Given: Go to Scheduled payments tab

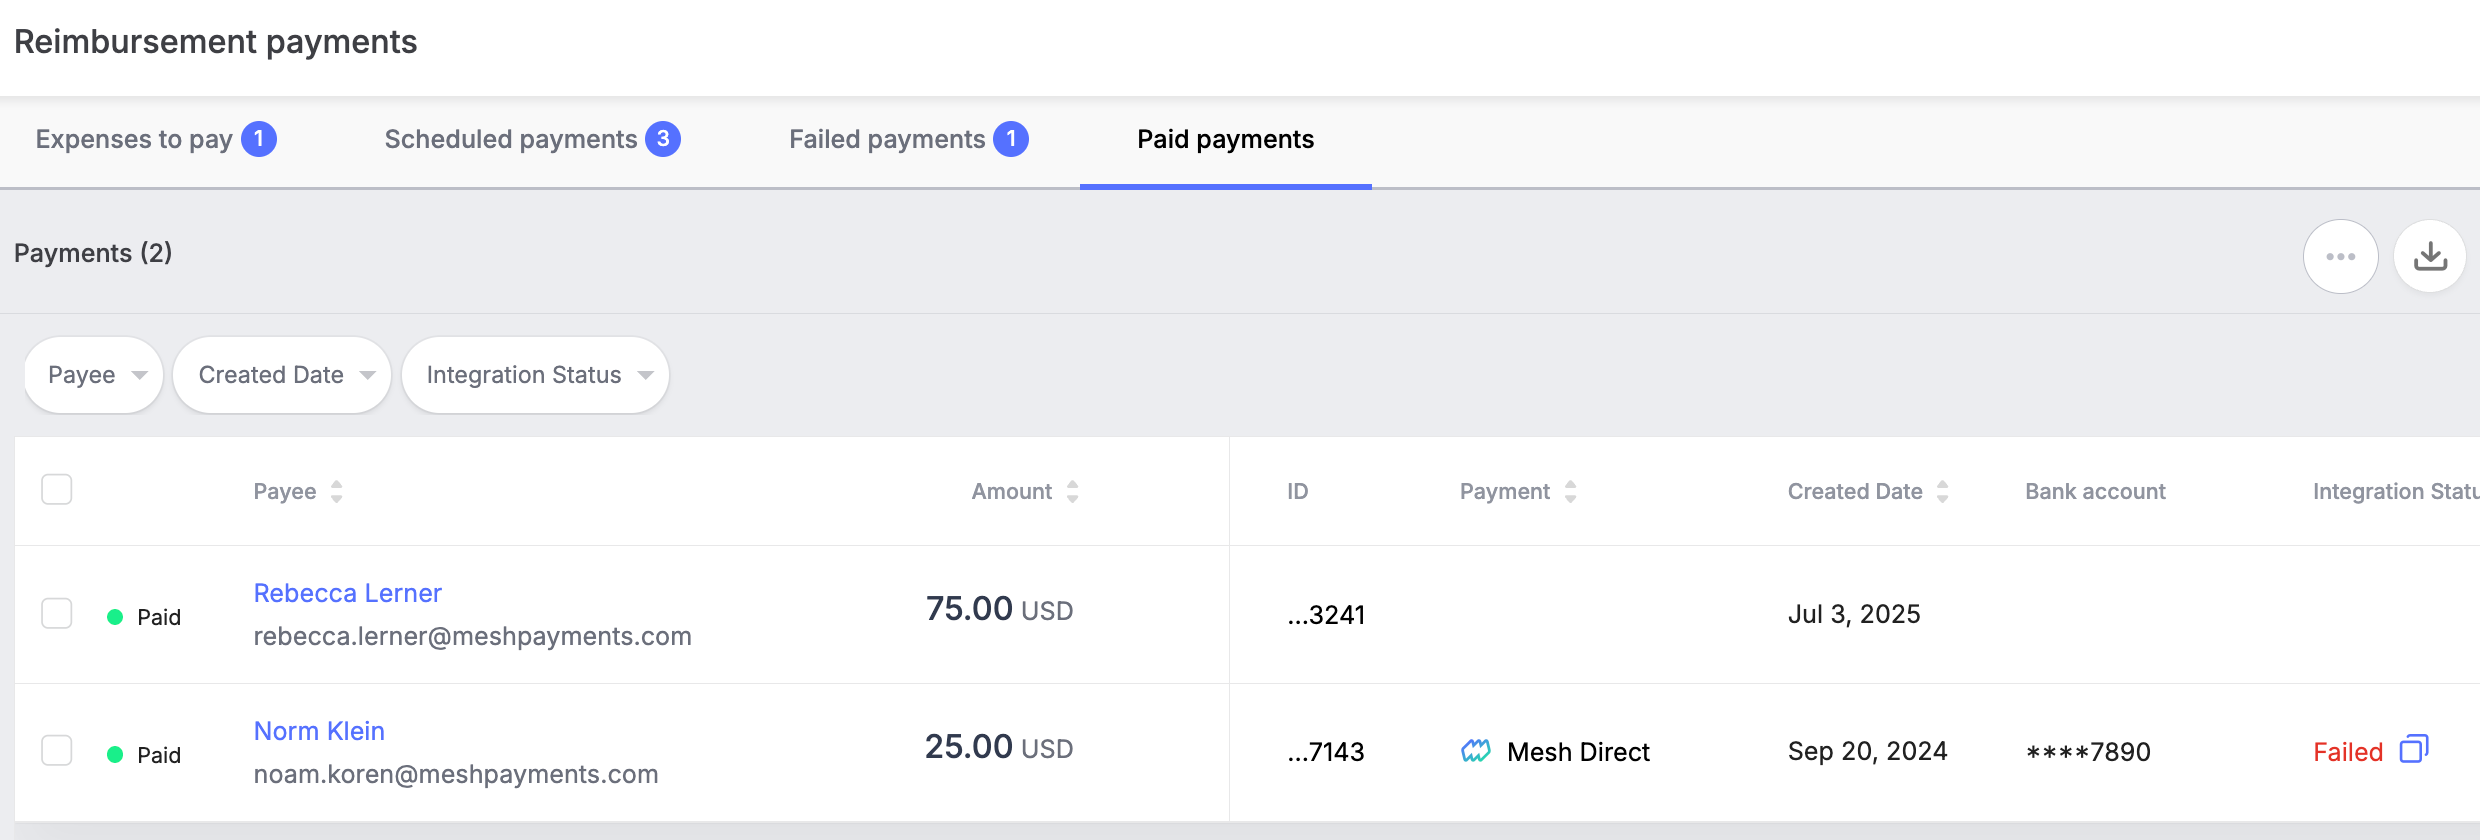Looking at the screenshot, I should click(531, 139).
